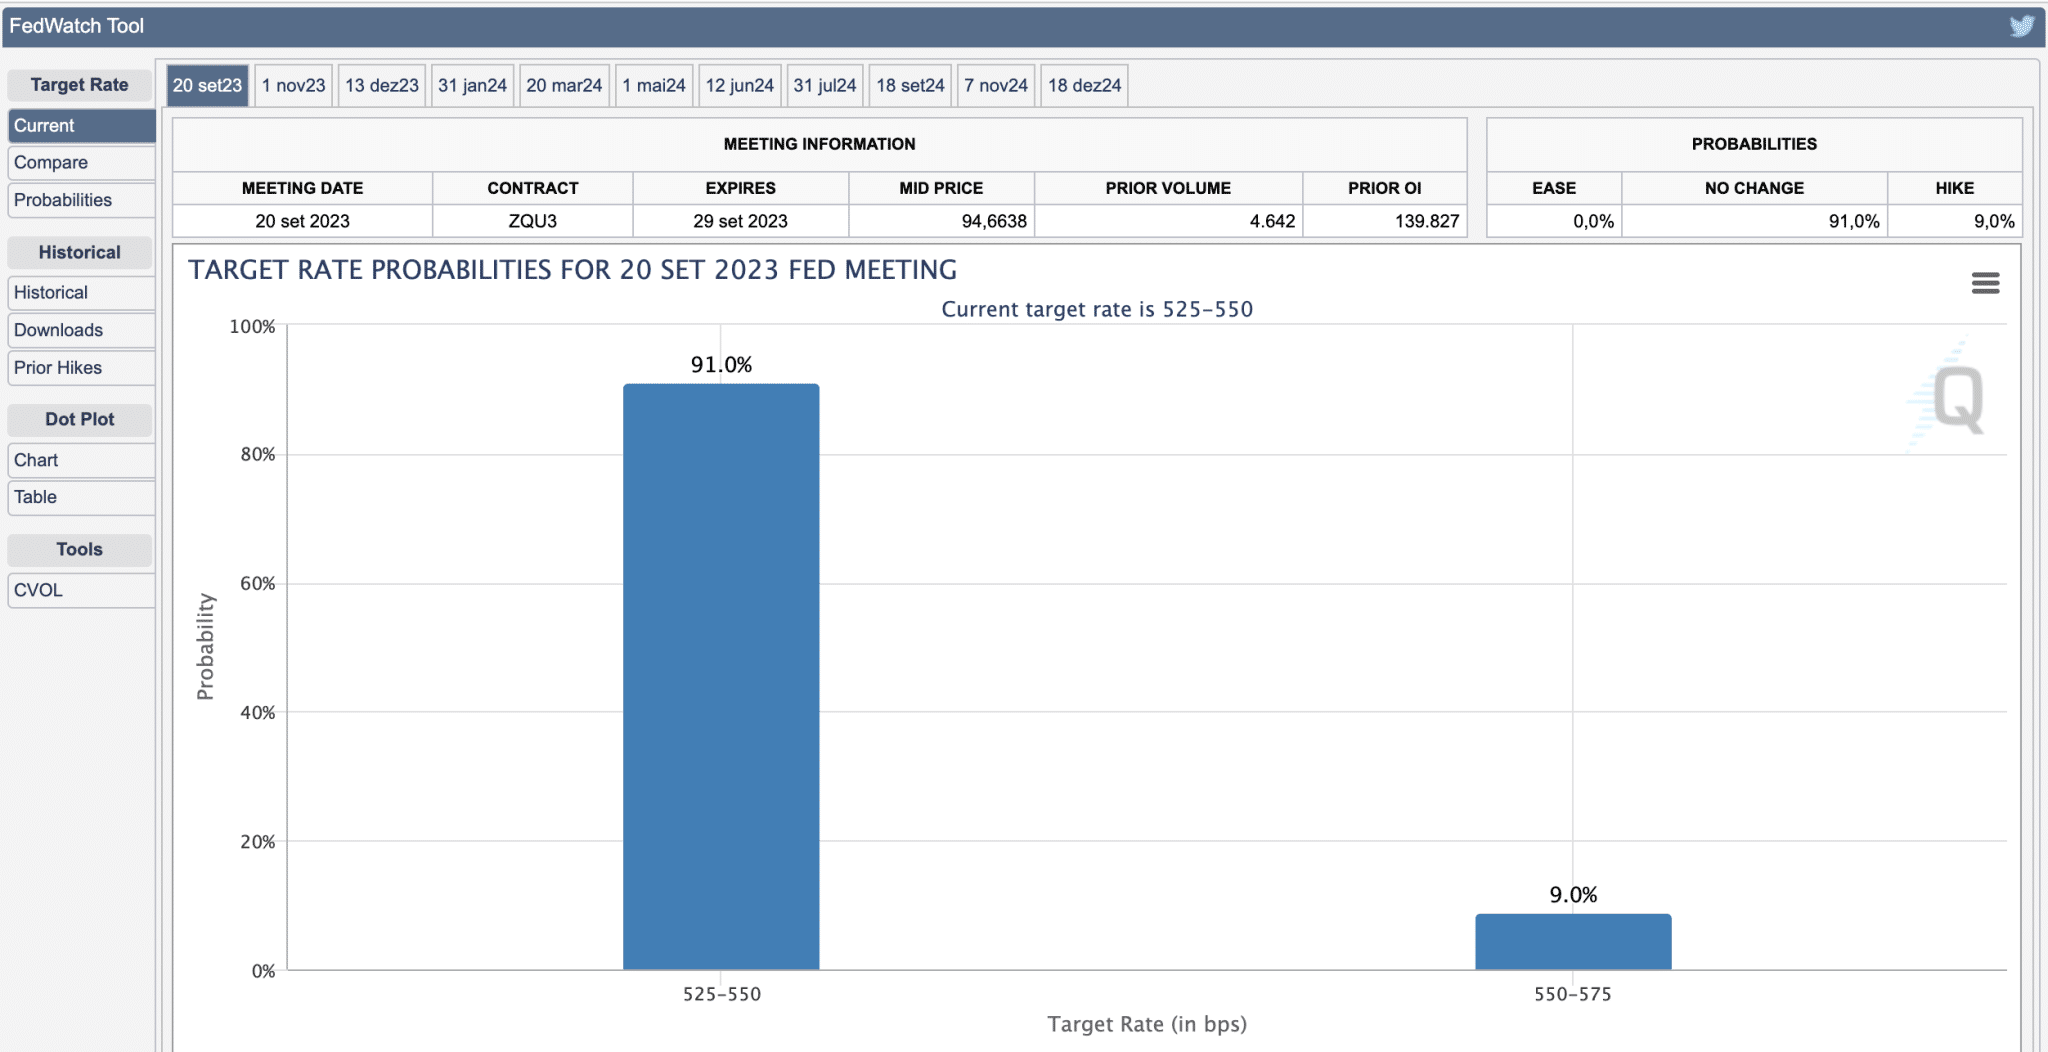Open the 31 jan24 meeting tab
The height and width of the screenshot is (1052, 2048).
click(x=472, y=85)
